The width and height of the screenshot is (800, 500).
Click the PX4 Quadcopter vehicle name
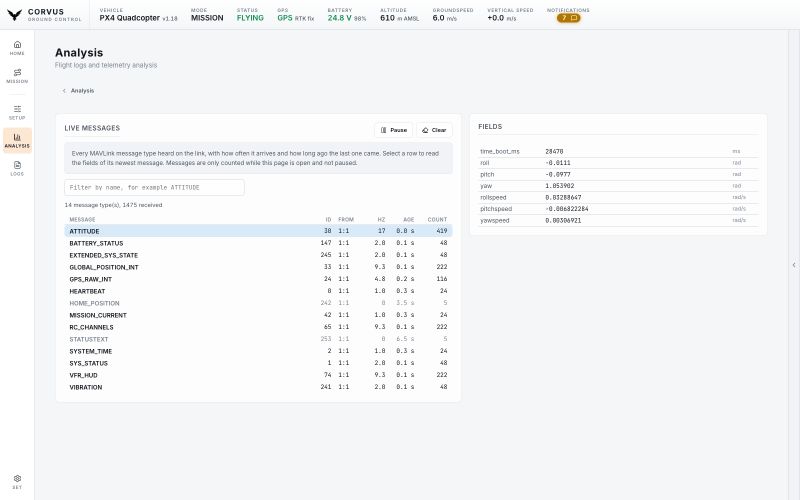[x=130, y=18]
